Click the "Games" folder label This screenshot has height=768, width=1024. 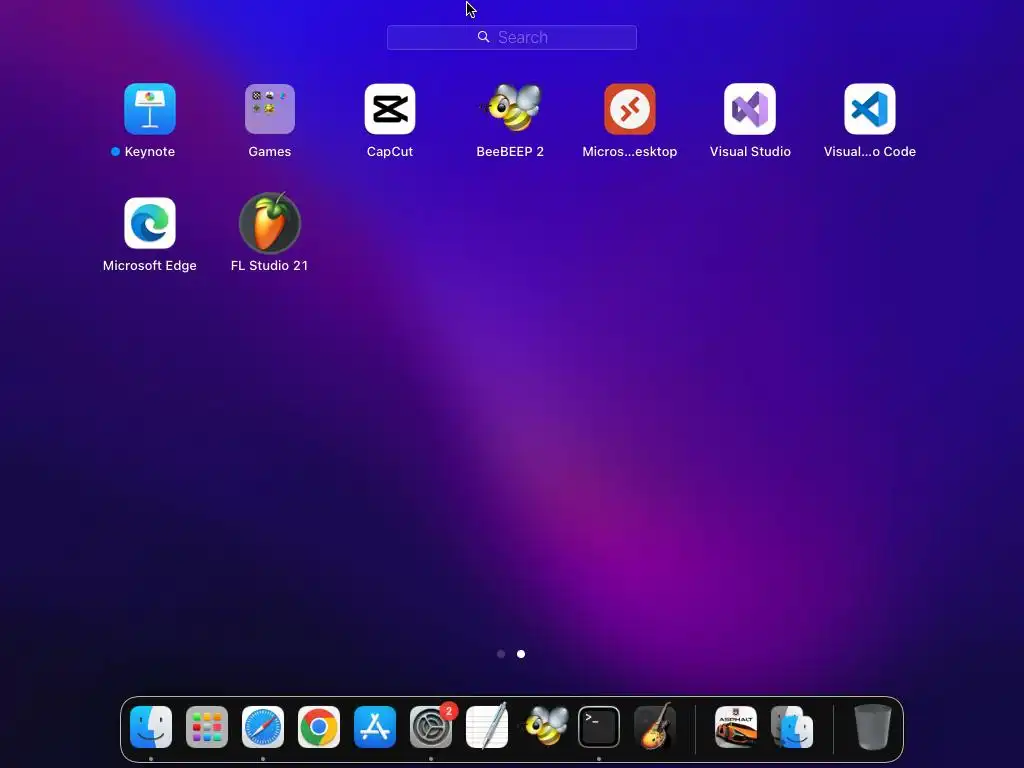tap(270, 152)
